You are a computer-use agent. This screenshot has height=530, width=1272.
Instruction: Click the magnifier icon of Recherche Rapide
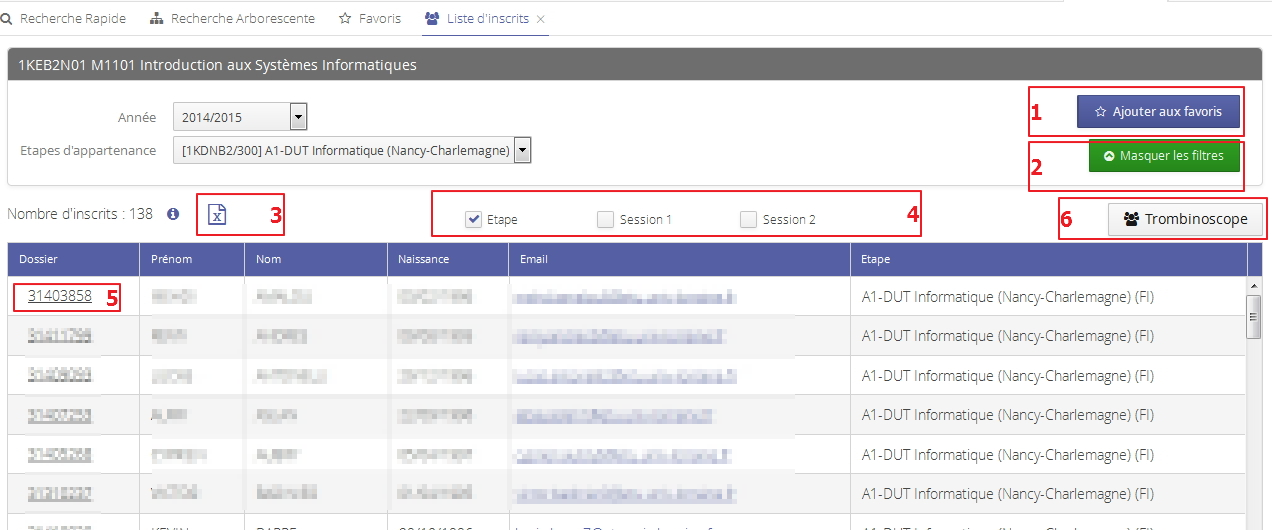[8, 19]
